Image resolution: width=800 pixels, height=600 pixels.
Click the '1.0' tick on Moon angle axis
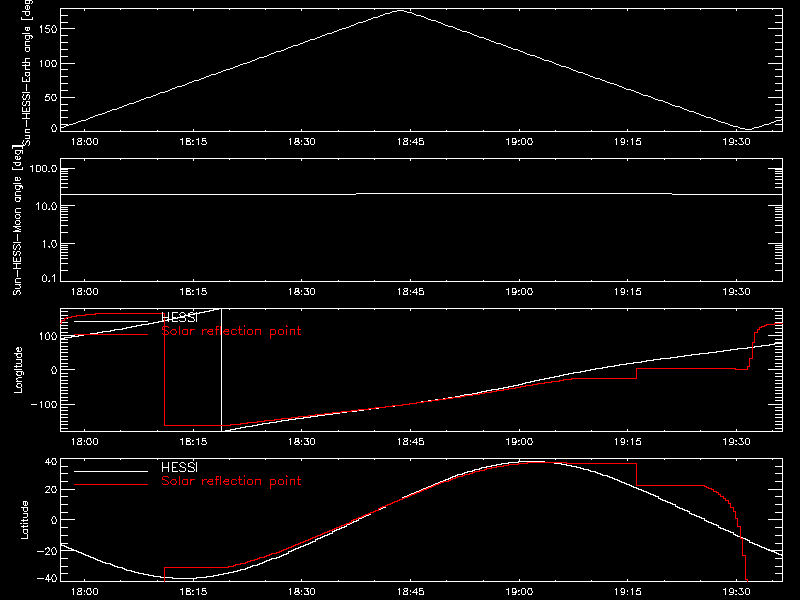click(49, 244)
